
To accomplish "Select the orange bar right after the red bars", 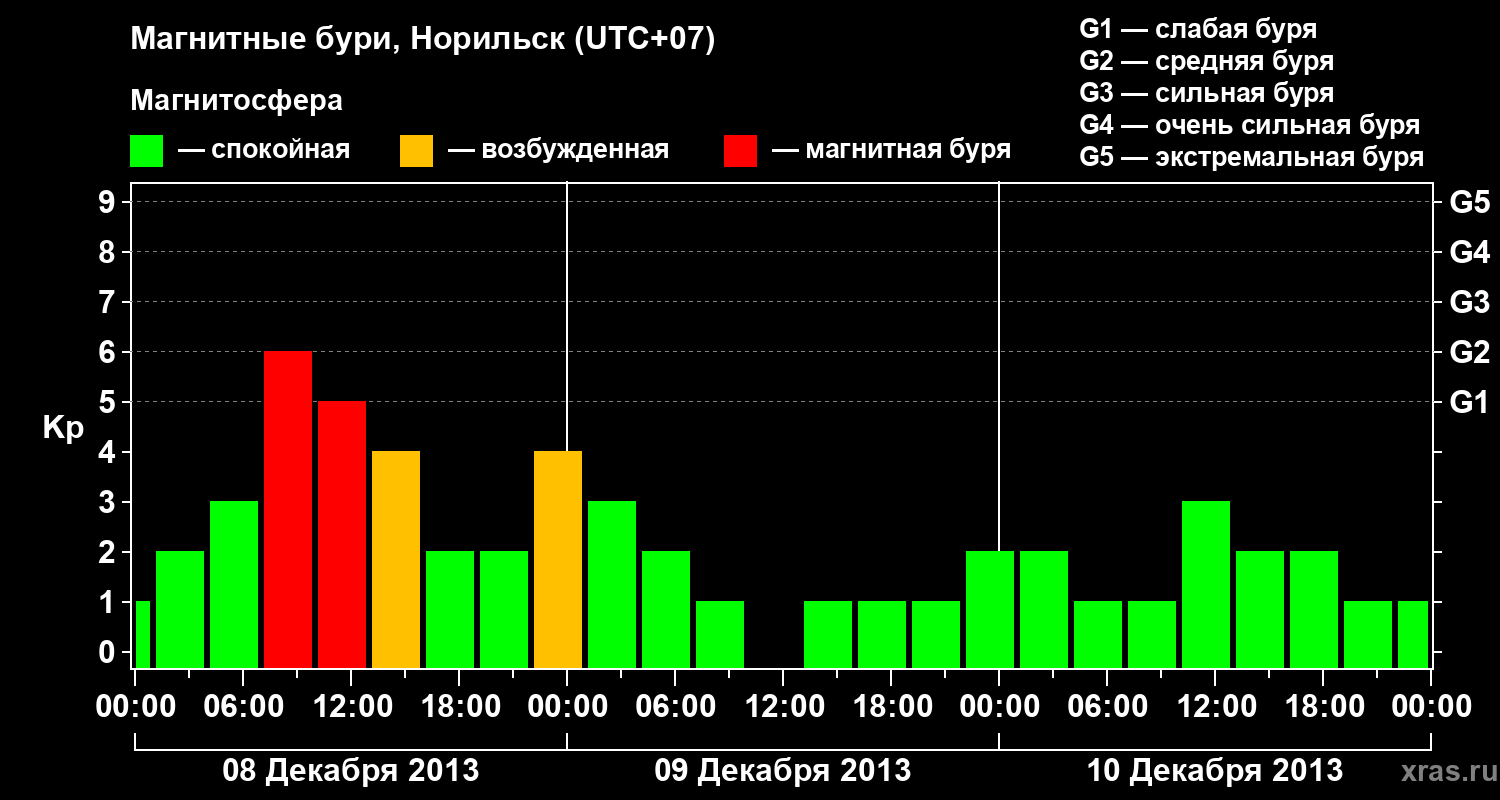I will tap(396, 560).
